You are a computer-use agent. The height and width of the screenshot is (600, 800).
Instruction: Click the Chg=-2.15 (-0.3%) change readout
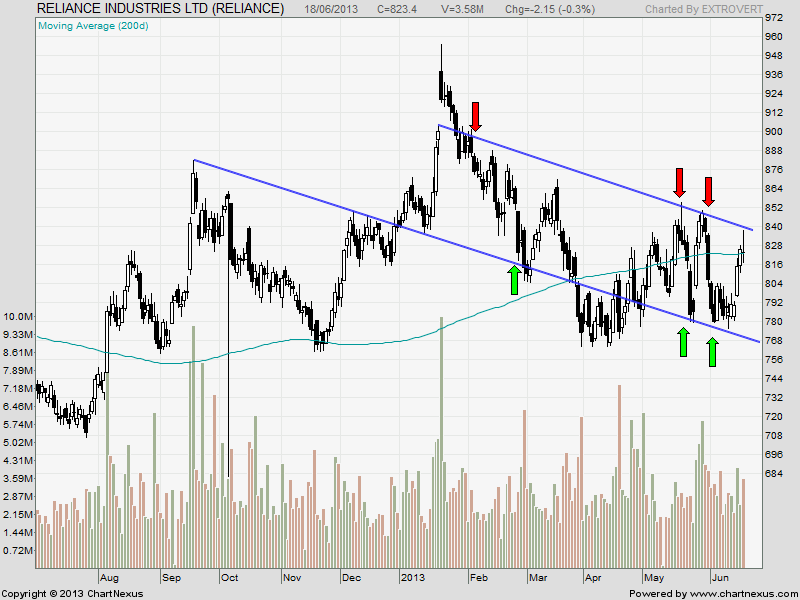549,9
